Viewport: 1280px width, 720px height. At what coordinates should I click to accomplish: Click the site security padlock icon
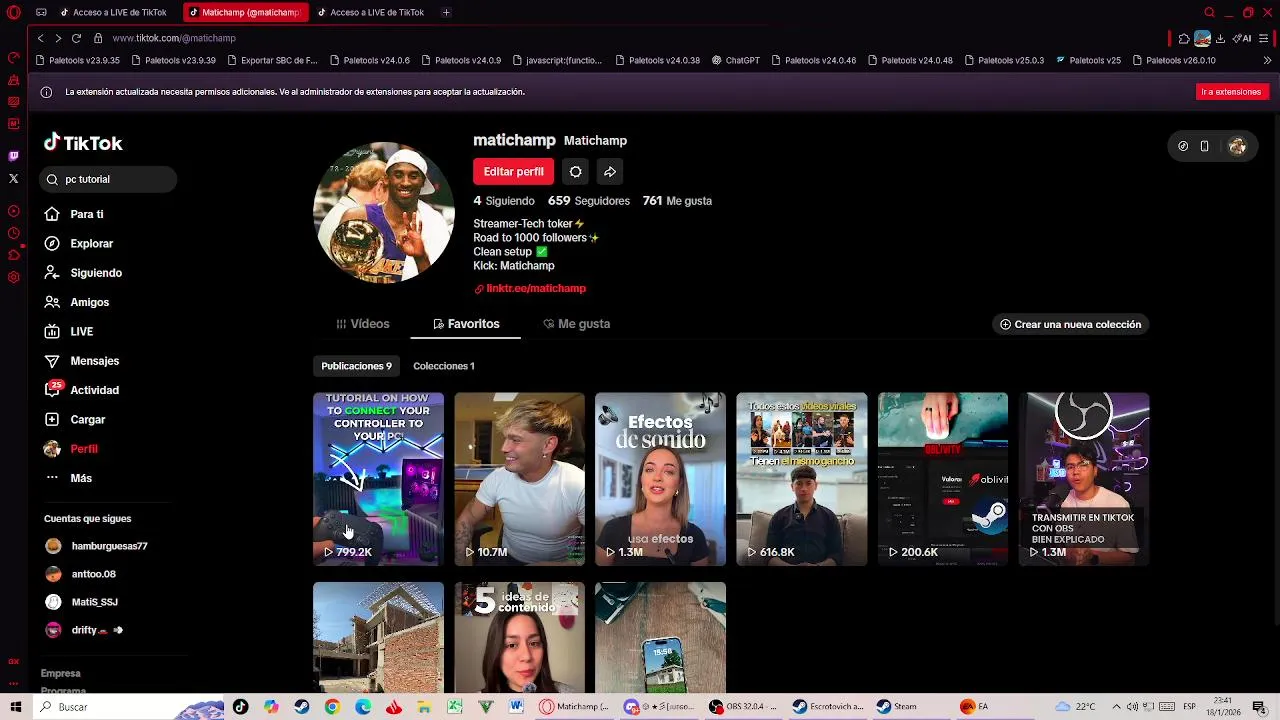(98, 38)
